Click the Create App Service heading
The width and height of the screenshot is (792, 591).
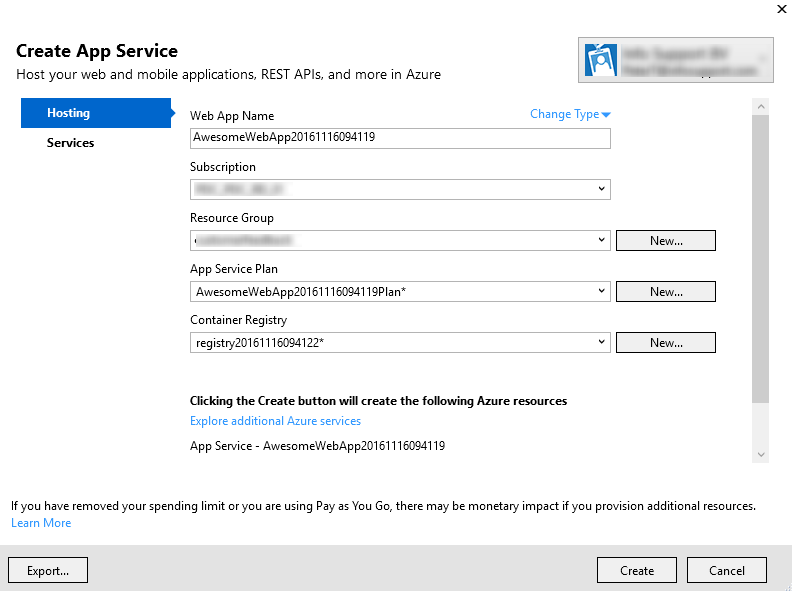click(97, 51)
